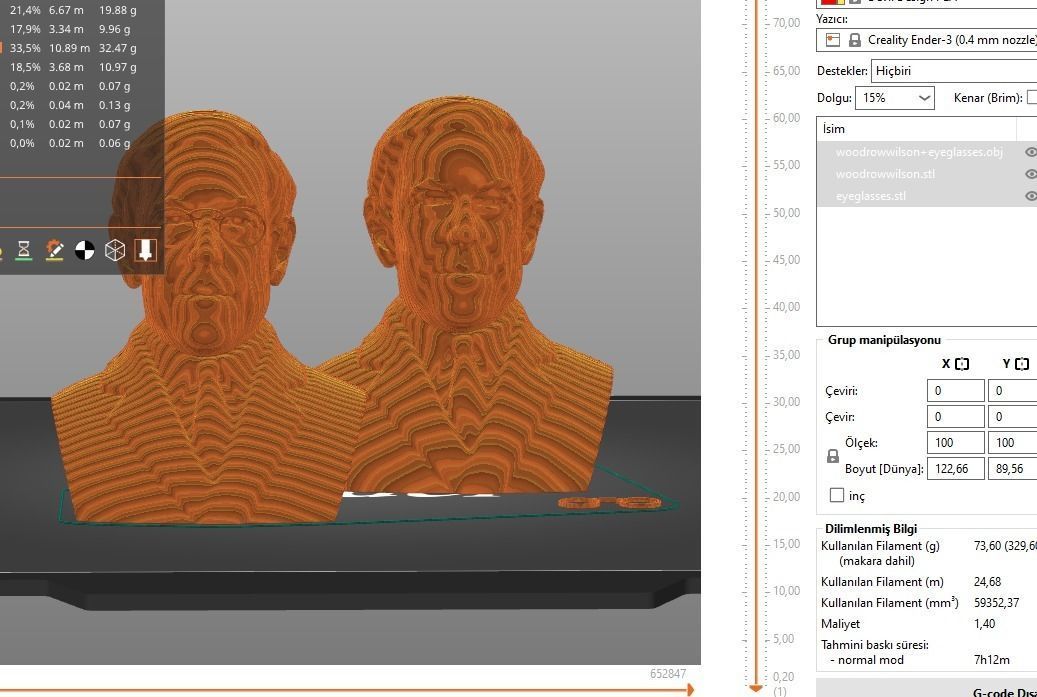Toggle the nozzle tool marker arrow icon
1037x697 pixels.
[145, 250]
